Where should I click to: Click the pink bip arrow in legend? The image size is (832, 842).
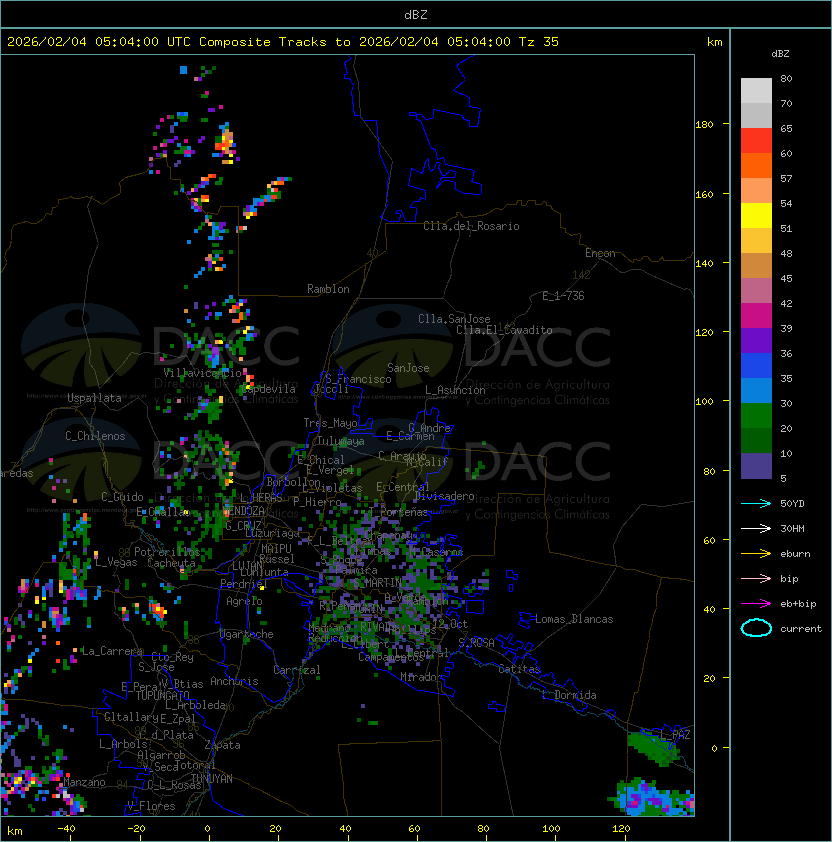click(x=756, y=578)
